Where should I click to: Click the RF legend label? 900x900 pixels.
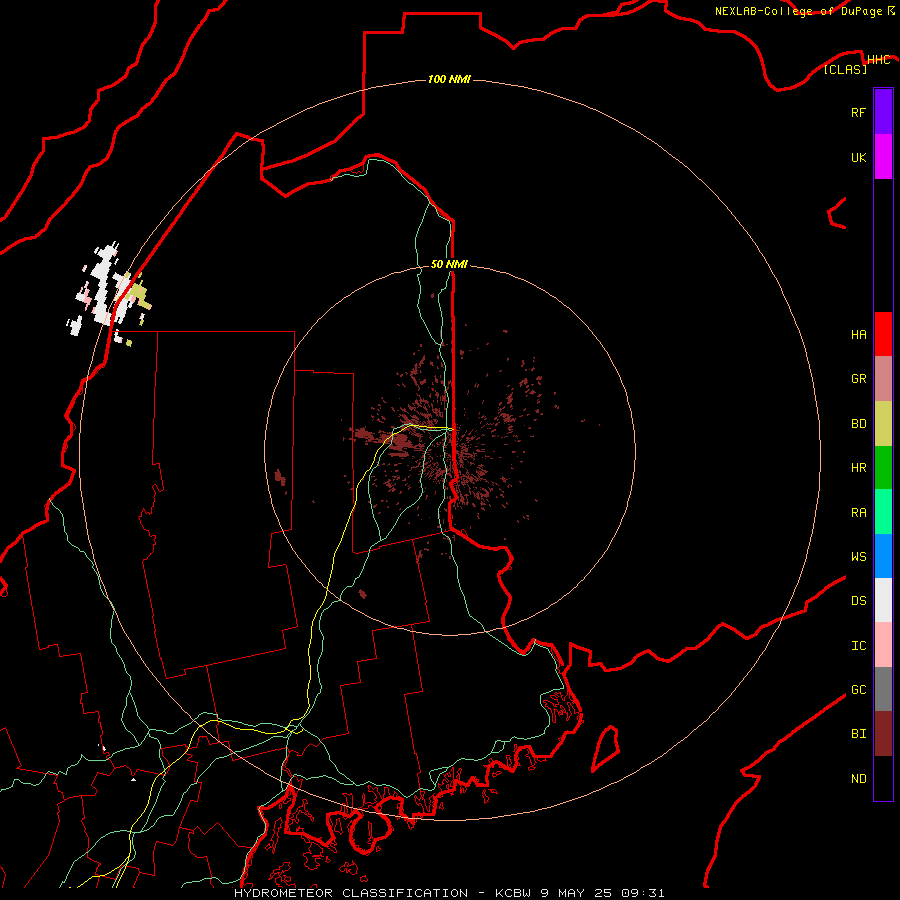(858, 112)
